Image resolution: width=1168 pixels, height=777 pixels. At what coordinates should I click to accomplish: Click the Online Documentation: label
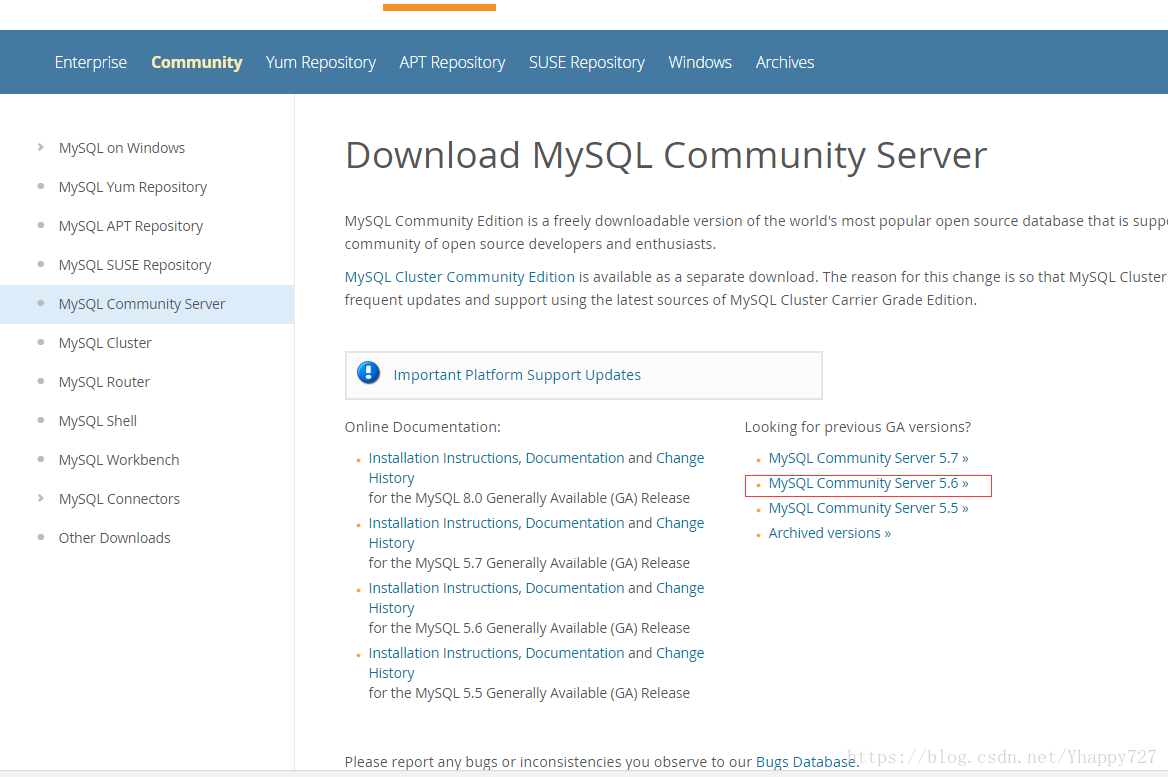(x=422, y=427)
